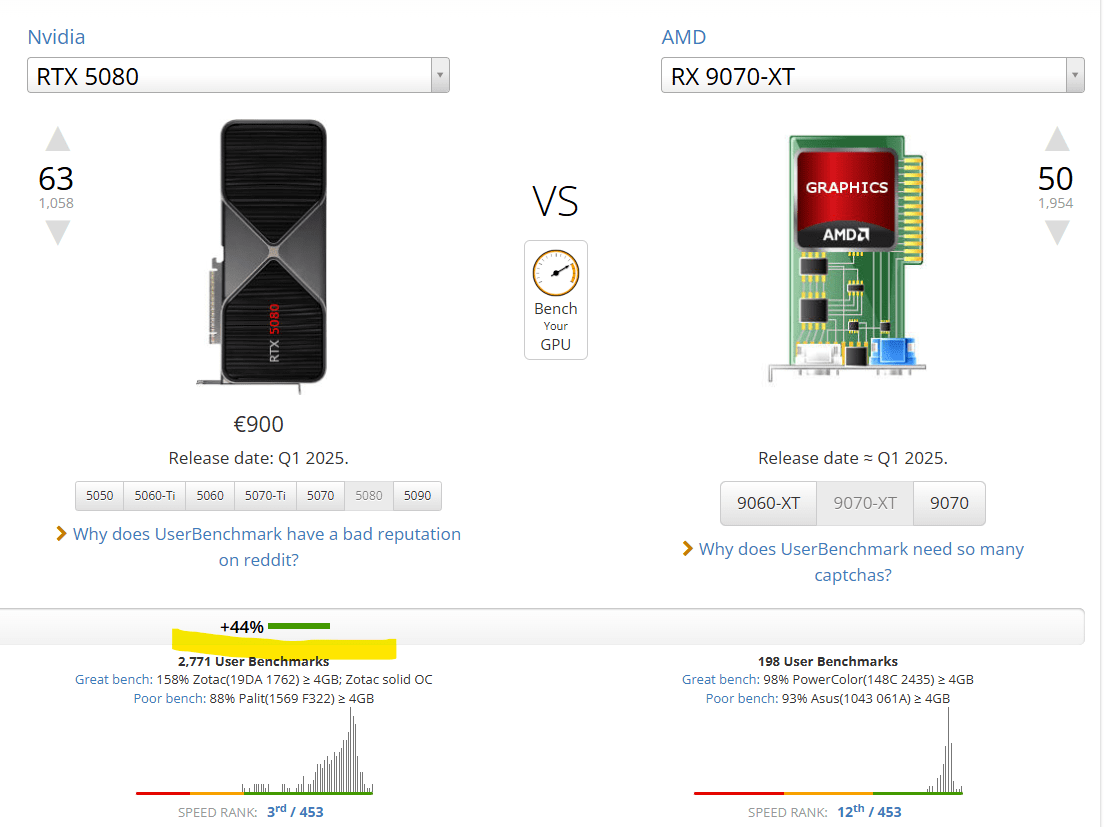Switch to the 9070-XT model button

point(865,503)
